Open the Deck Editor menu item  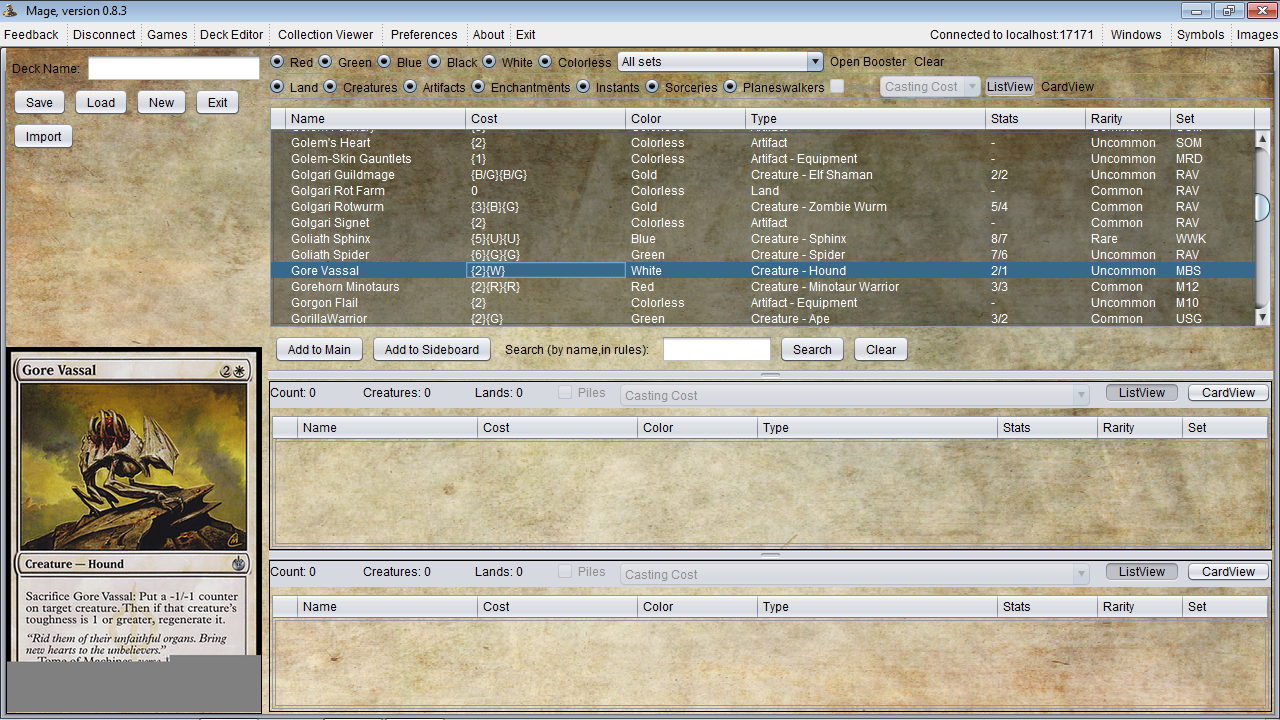232,34
